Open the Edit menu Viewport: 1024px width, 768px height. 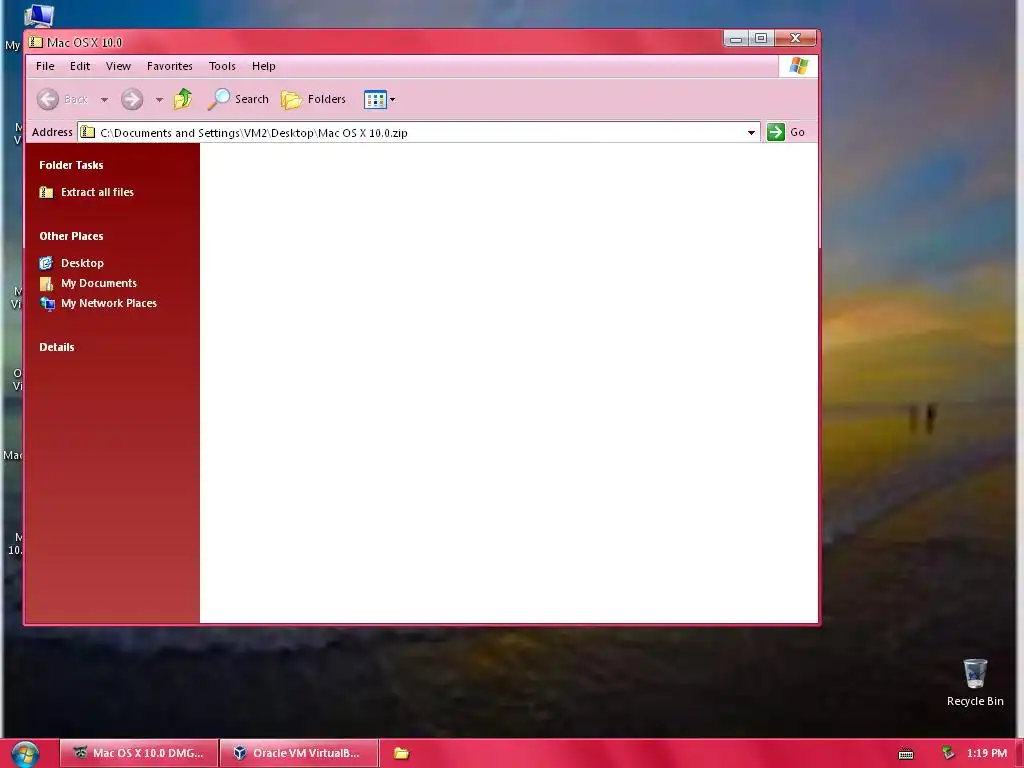click(x=80, y=66)
